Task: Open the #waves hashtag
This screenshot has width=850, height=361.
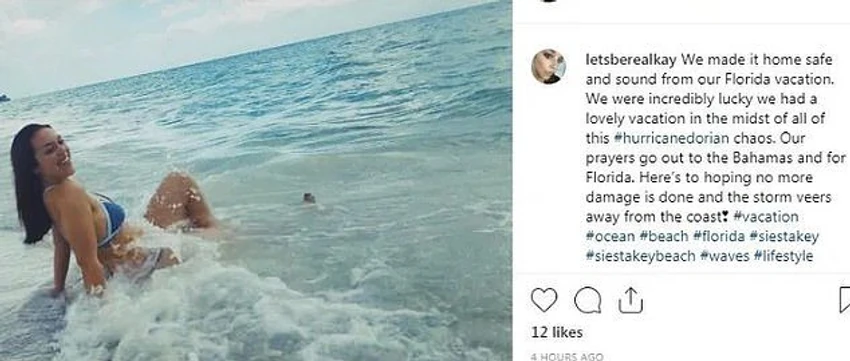Action: pyautogui.click(x=725, y=256)
